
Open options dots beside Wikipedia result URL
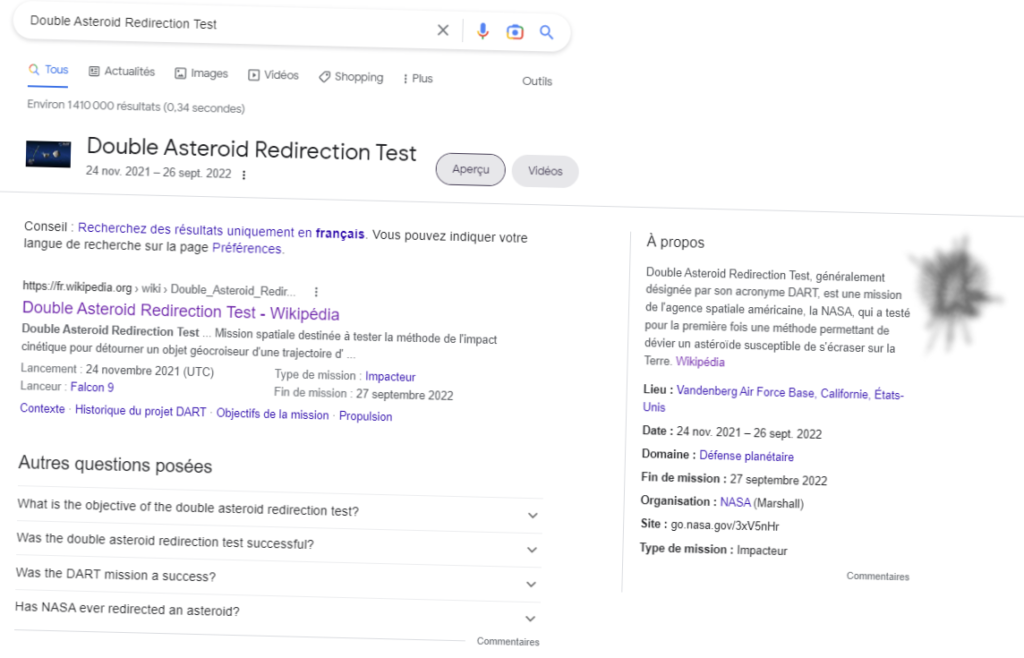pyautogui.click(x=316, y=292)
